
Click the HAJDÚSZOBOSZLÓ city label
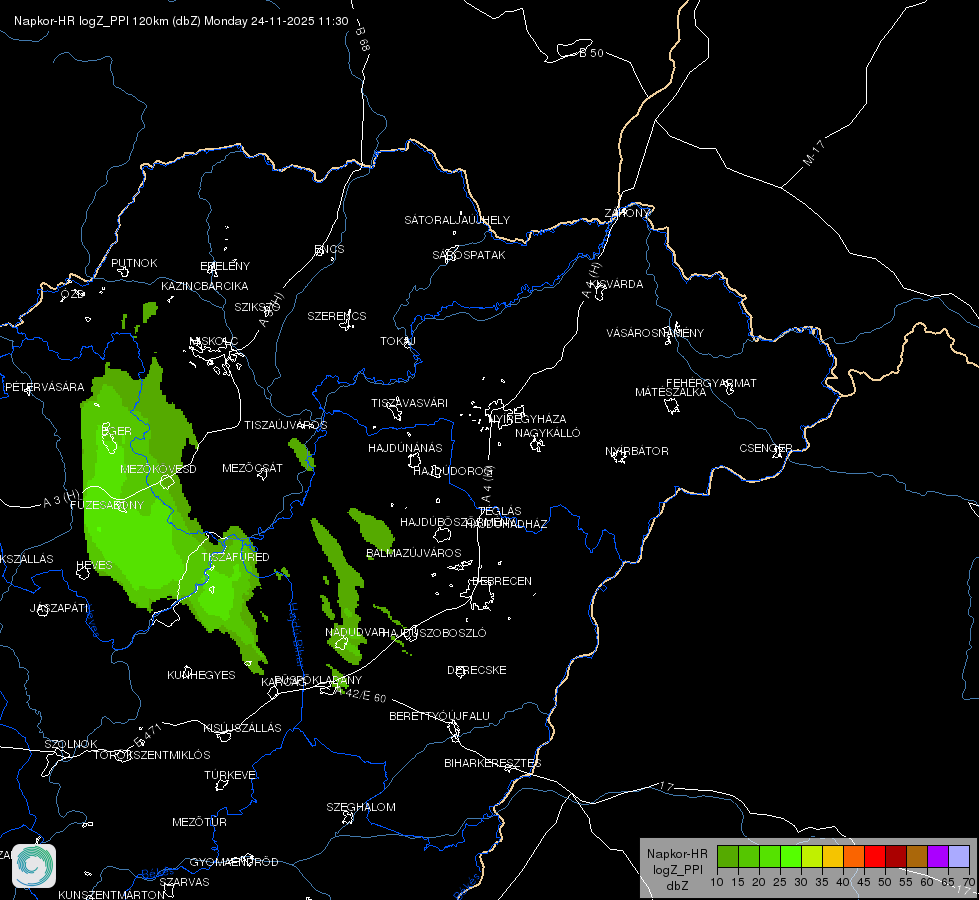[435, 633]
